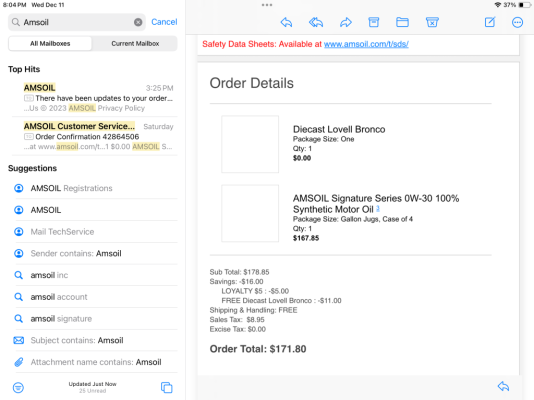Tap the multi-window icon in the footer
The image size is (534, 400).
tap(167, 387)
